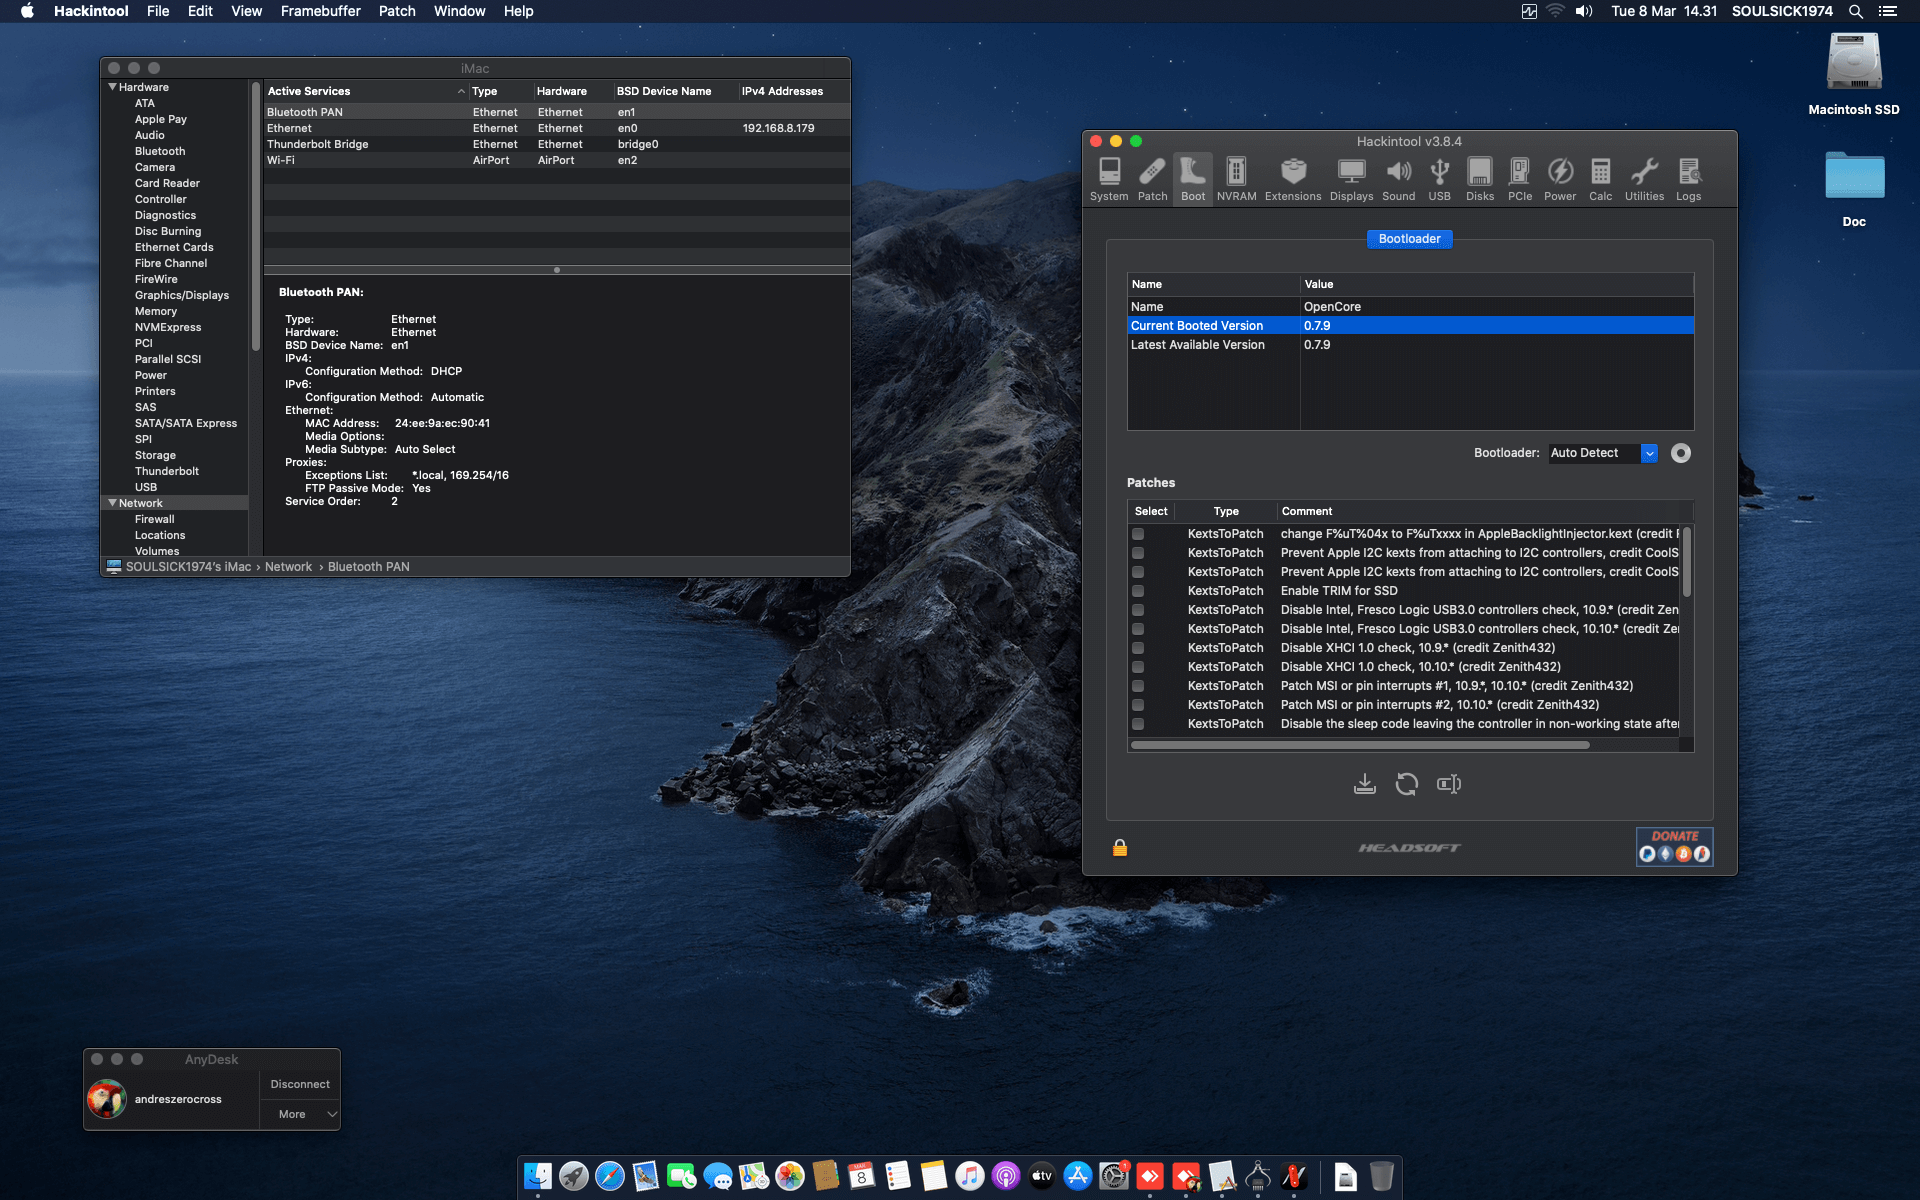Open the Apple menu

[27, 11]
